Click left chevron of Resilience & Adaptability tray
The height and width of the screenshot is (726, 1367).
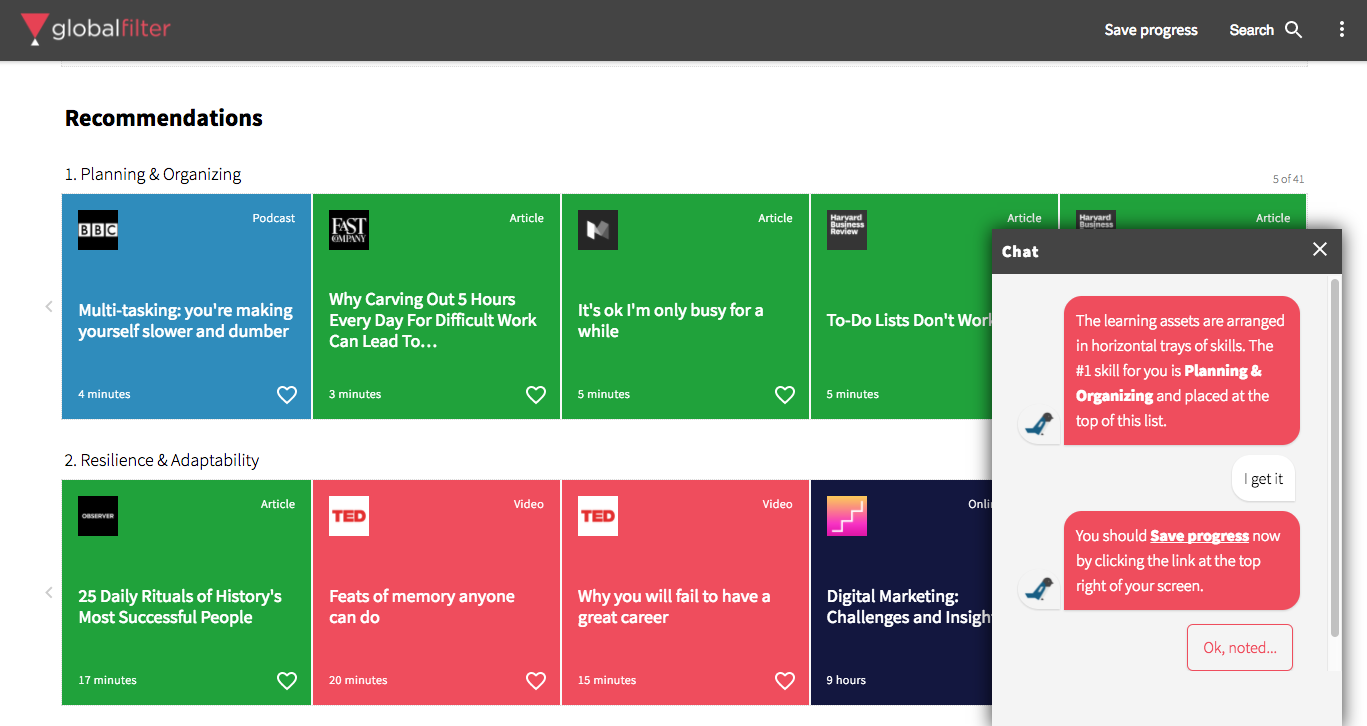pyautogui.click(x=49, y=593)
